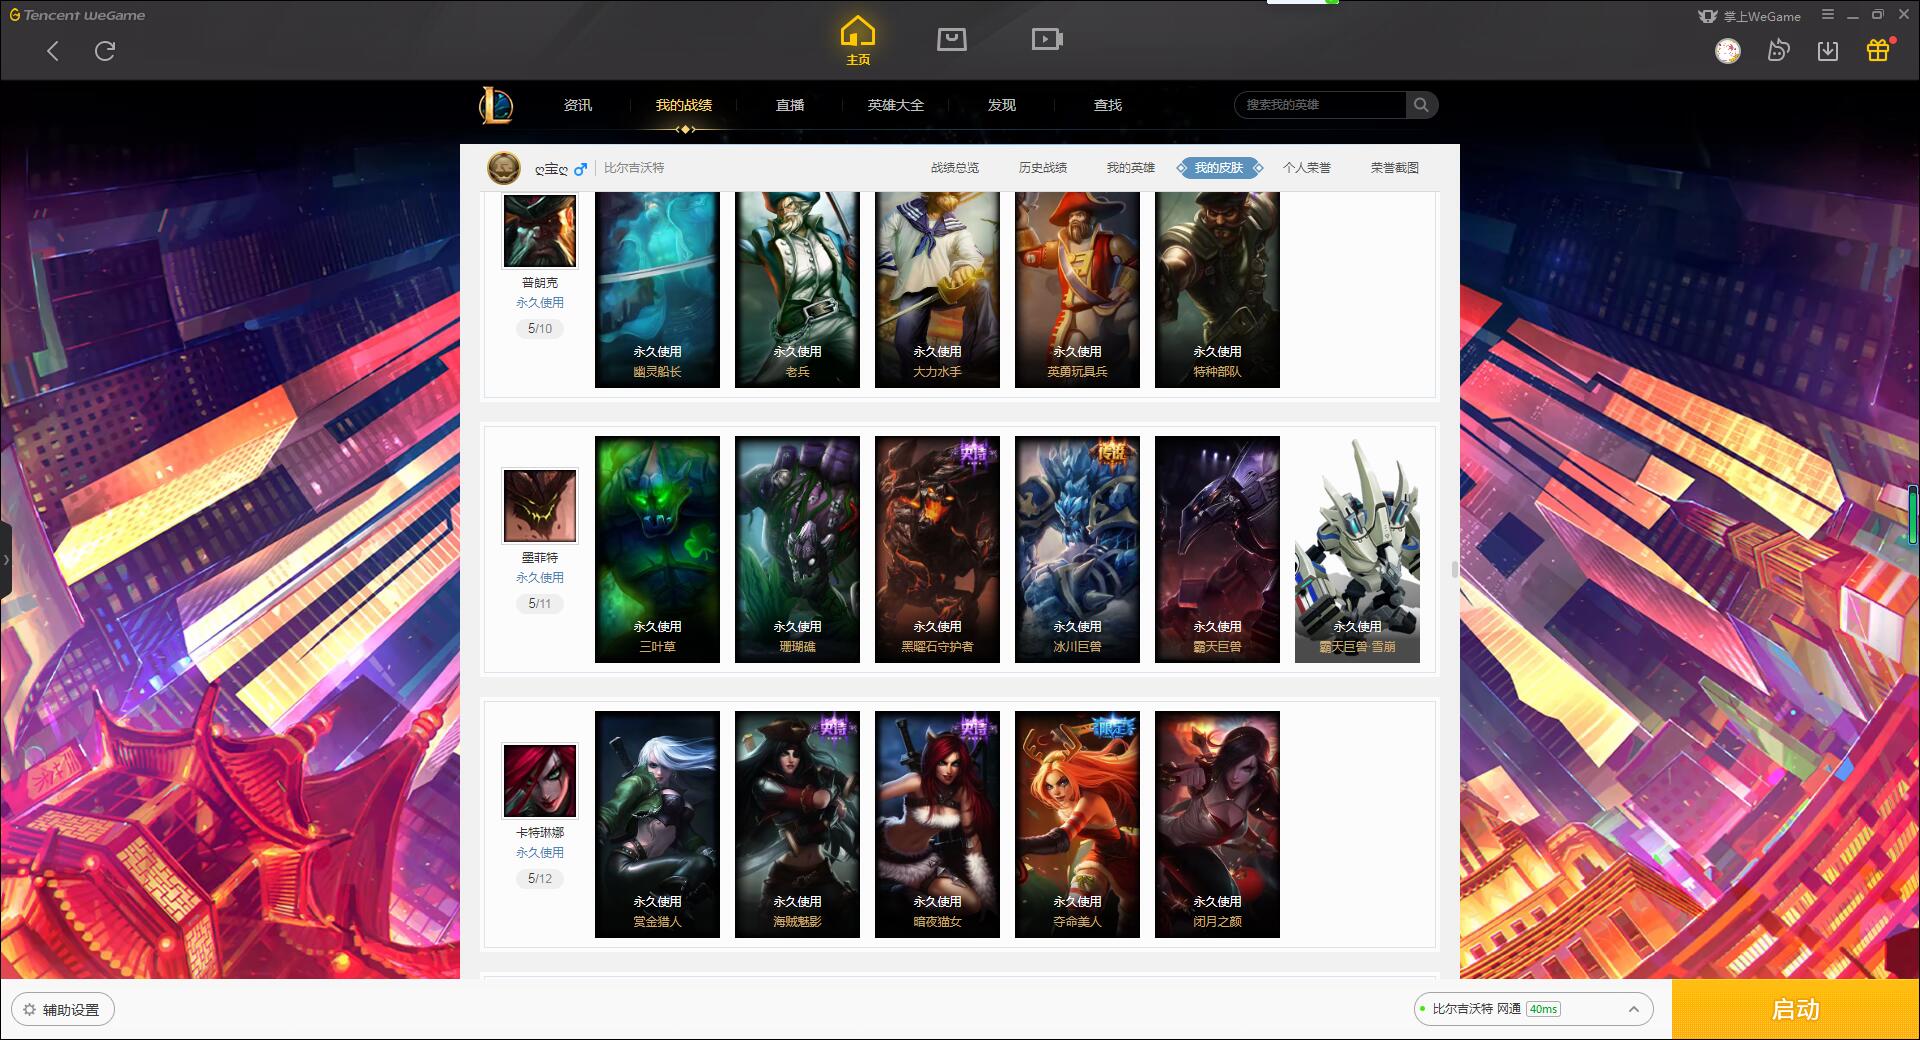Open the 珊瑚礁 skin card
This screenshot has width=1920, height=1040.
[797, 549]
